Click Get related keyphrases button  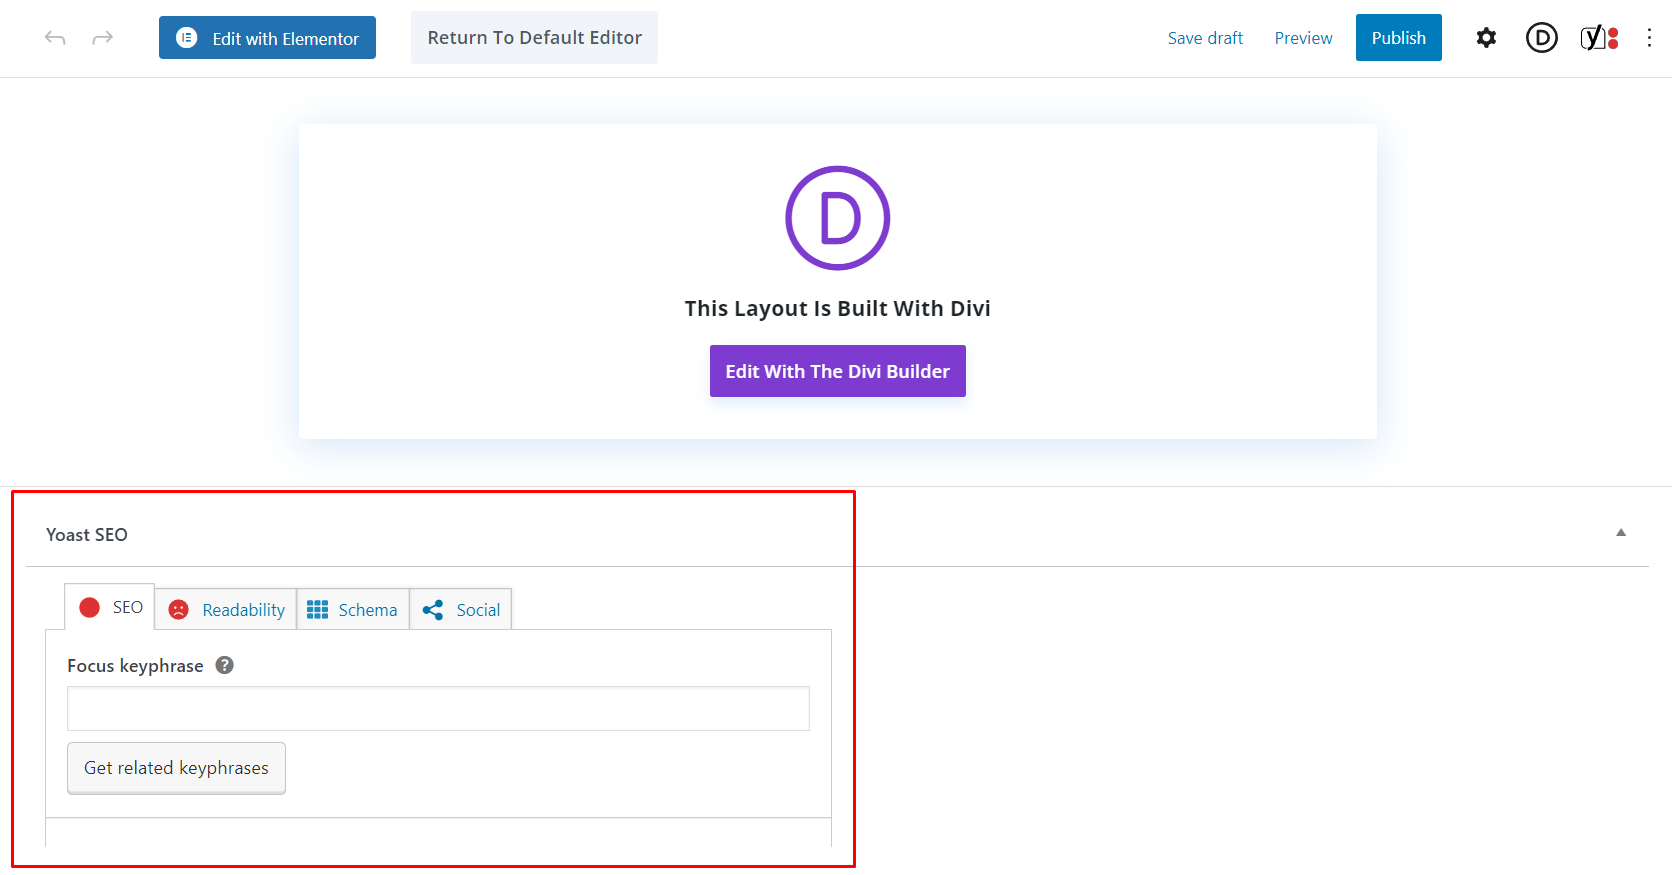[176, 768]
